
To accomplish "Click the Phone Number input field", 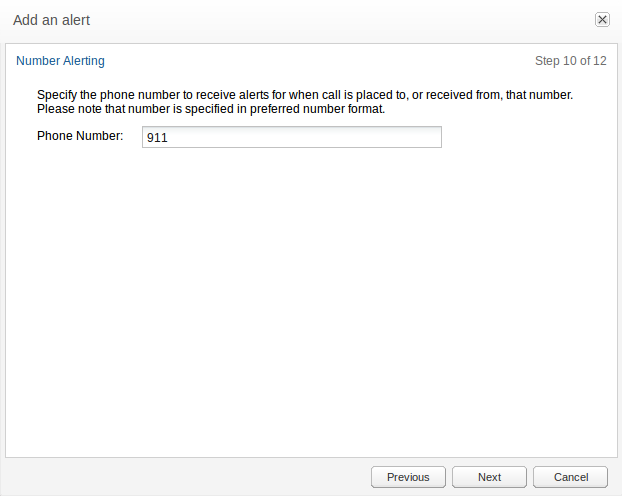I will point(292,137).
